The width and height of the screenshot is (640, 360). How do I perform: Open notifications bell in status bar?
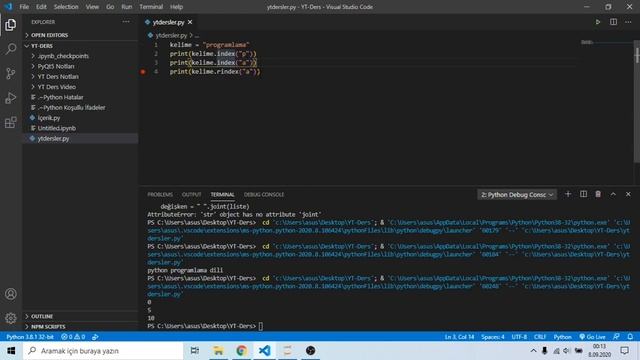coord(630,337)
